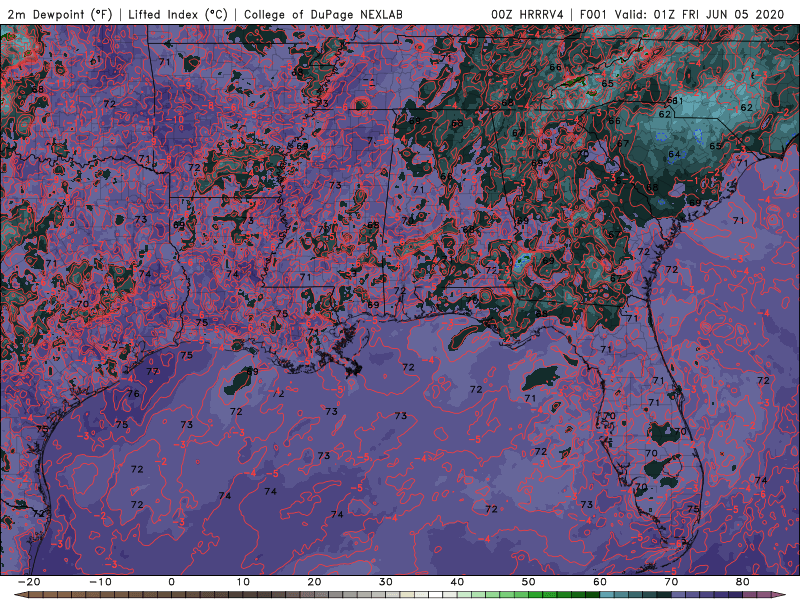Select the 60 label on the color scale

600,582
